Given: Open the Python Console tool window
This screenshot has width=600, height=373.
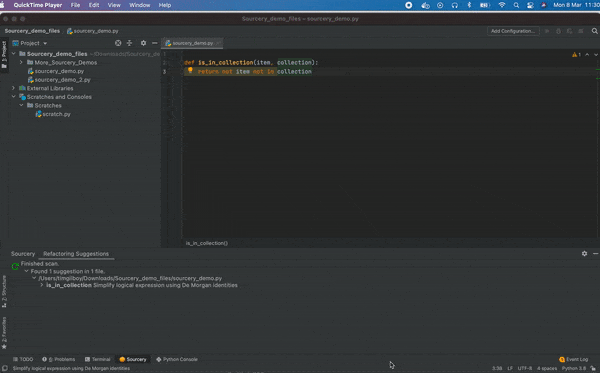Looking at the screenshot, I should tap(177, 359).
